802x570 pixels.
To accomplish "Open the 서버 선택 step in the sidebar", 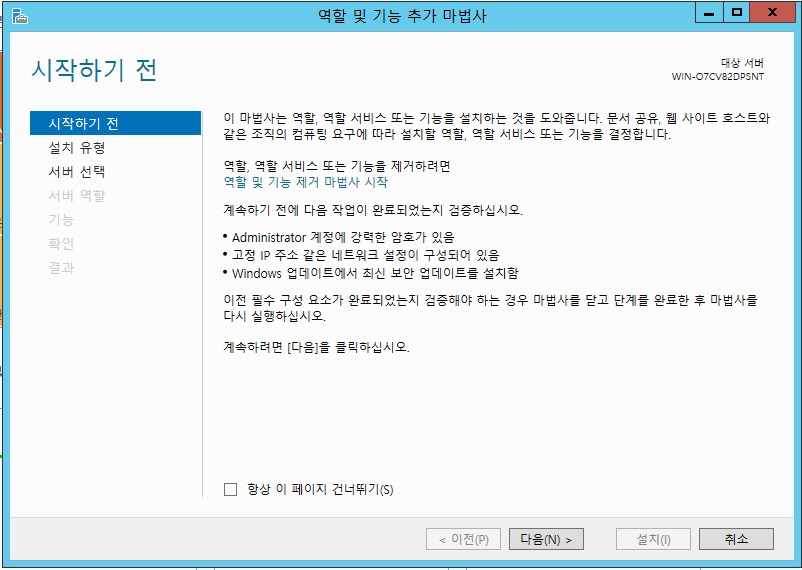I will point(76,172).
